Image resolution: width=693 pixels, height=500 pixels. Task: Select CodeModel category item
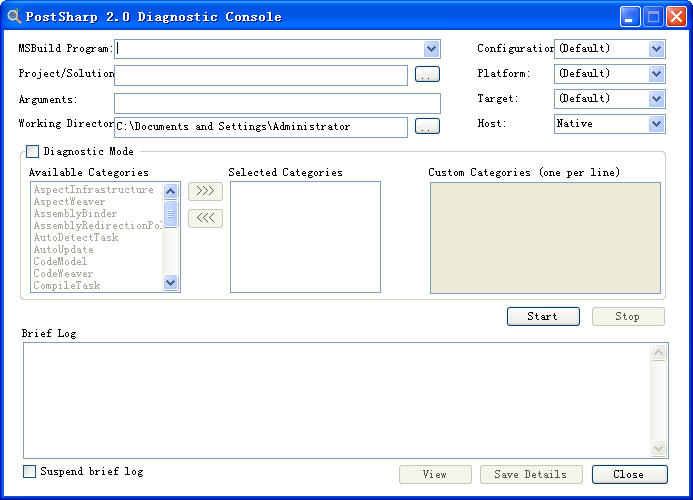click(x=60, y=262)
